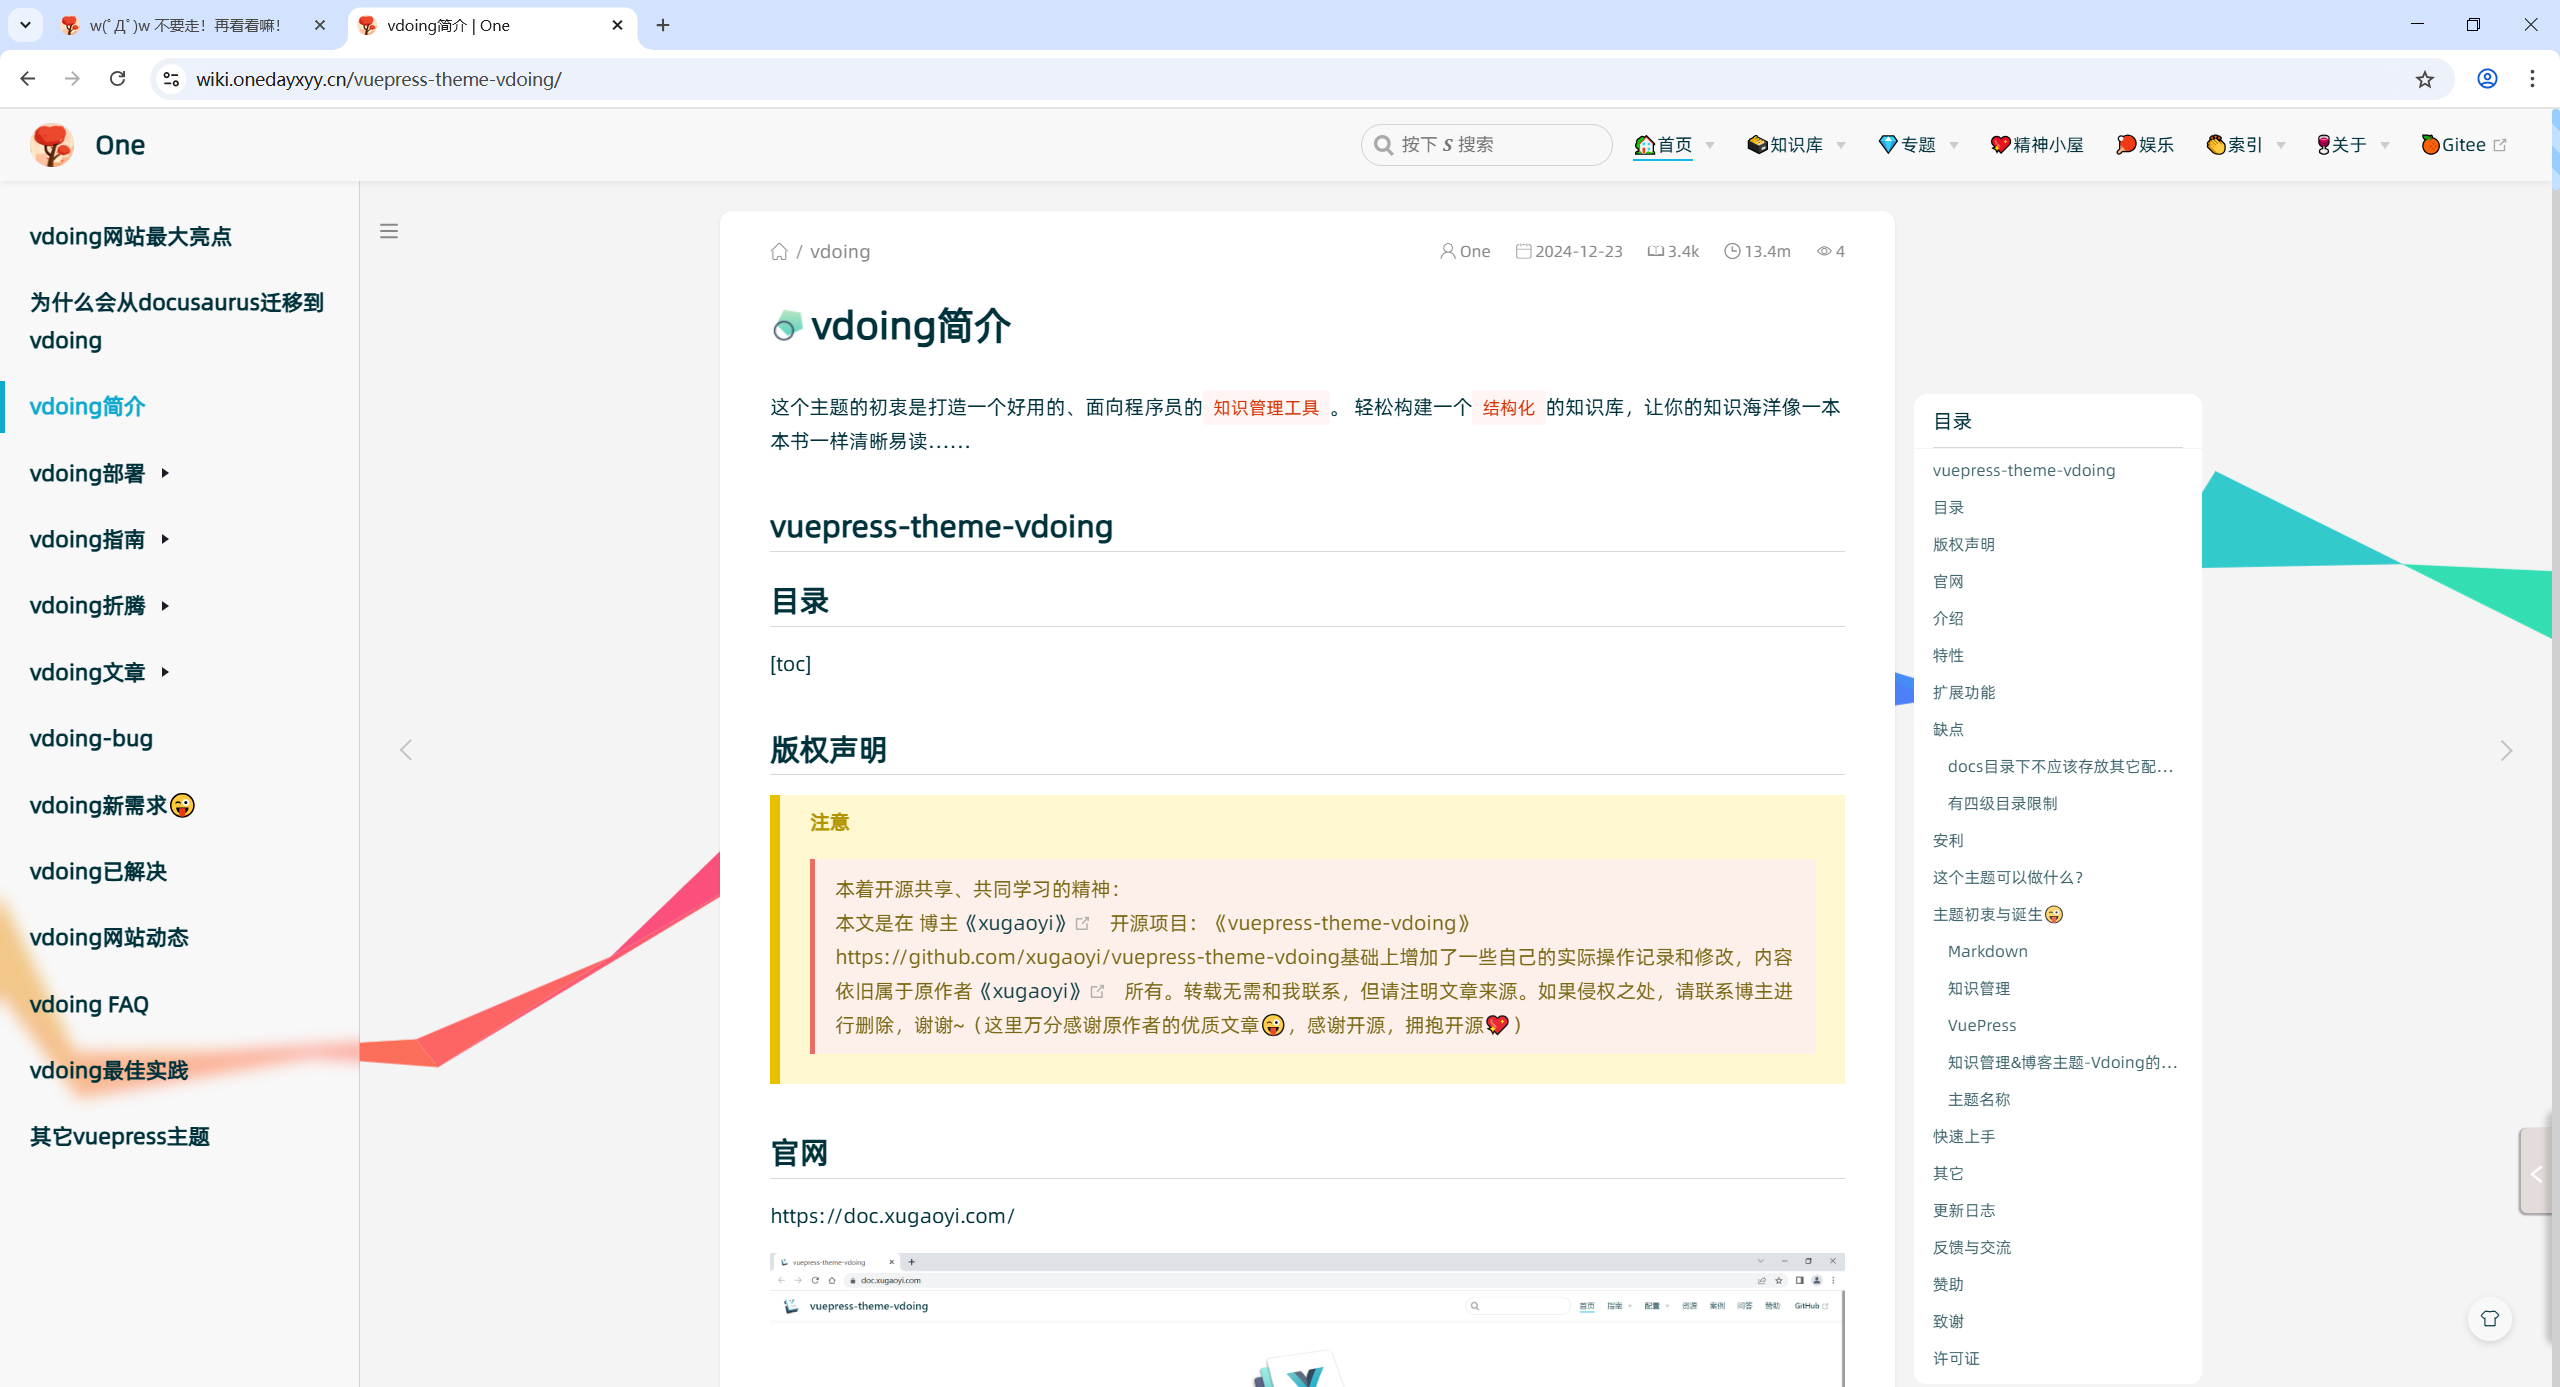
Task: Close the 不要走 tab
Action: click(x=319, y=25)
